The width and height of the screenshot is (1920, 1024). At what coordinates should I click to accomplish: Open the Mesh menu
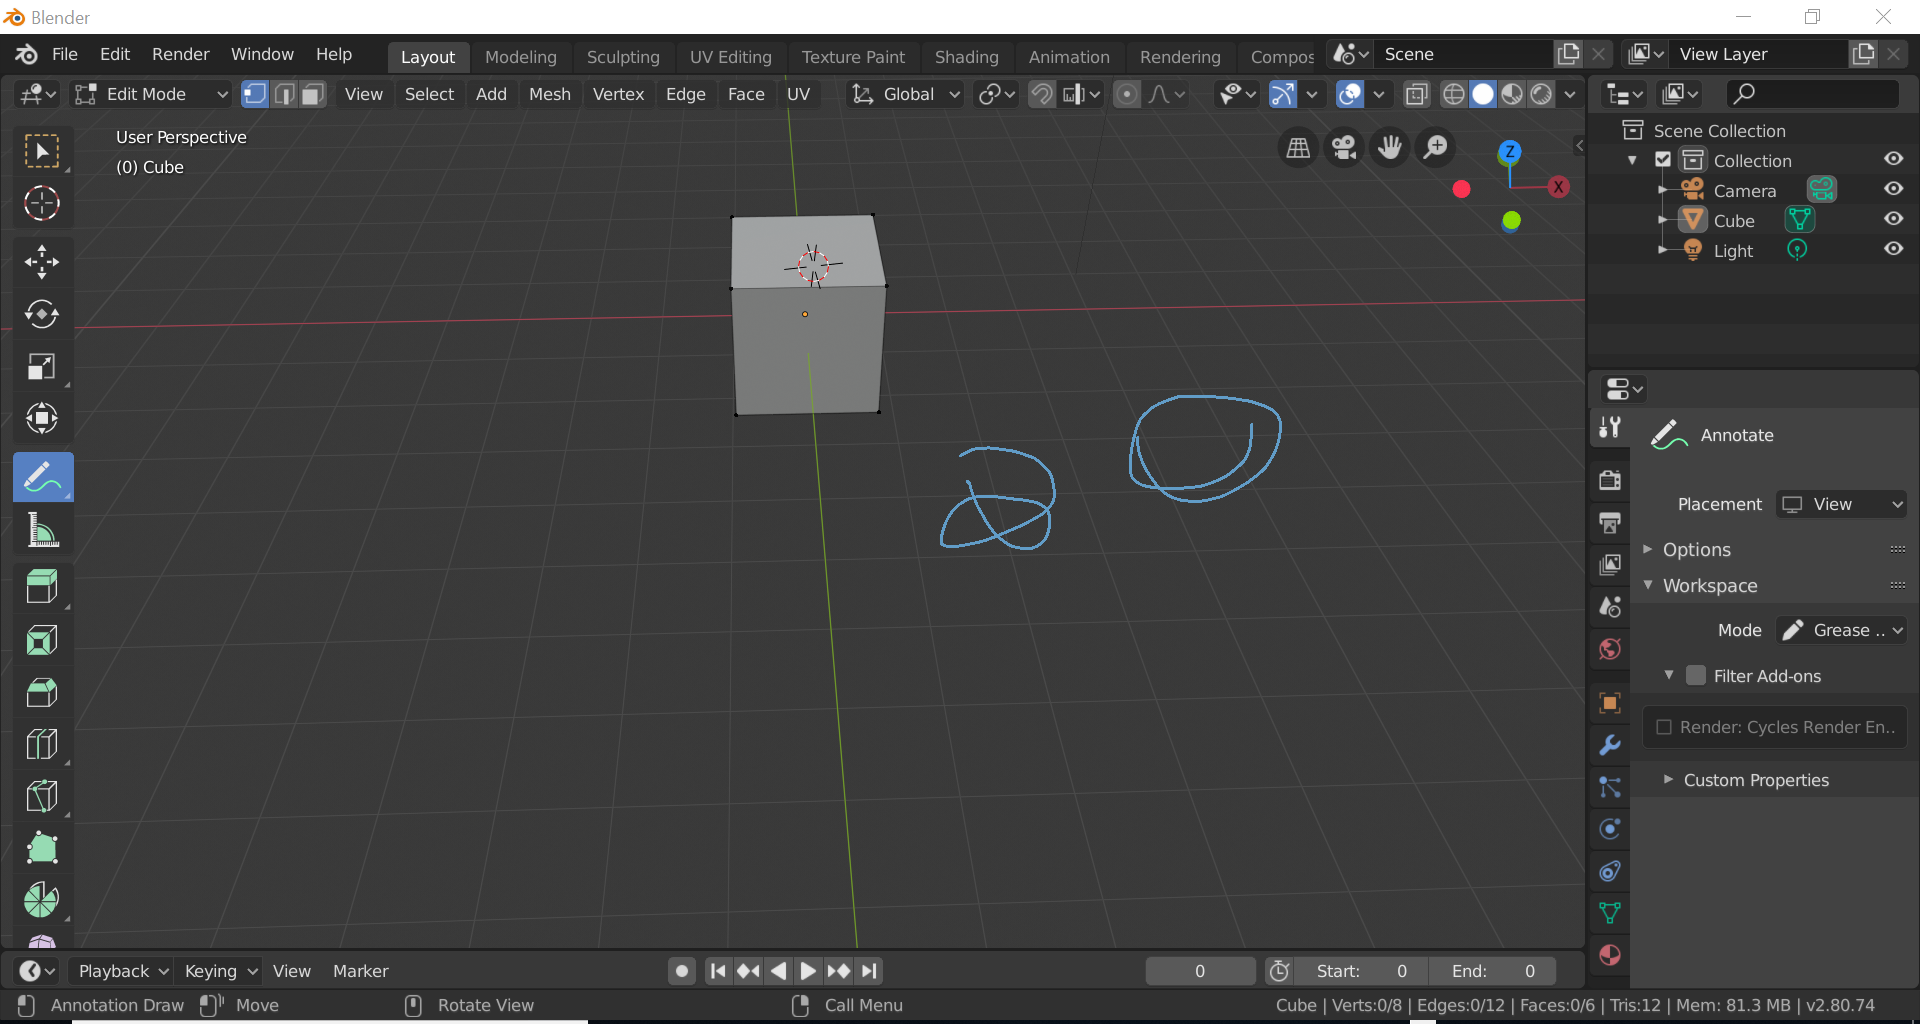549,94
